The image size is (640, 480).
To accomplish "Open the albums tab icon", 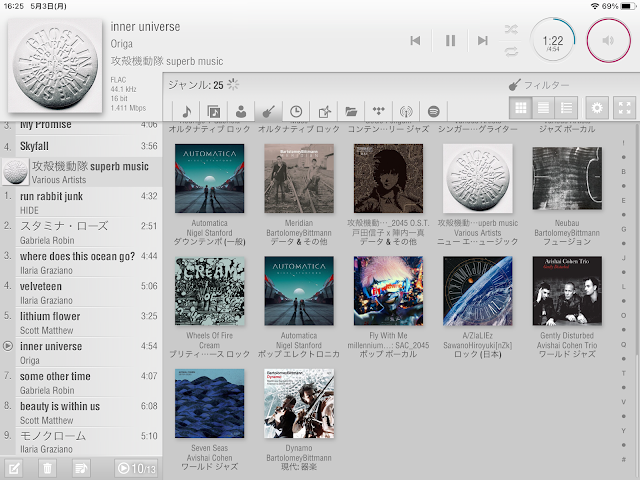I will click(x=213, y=111).
